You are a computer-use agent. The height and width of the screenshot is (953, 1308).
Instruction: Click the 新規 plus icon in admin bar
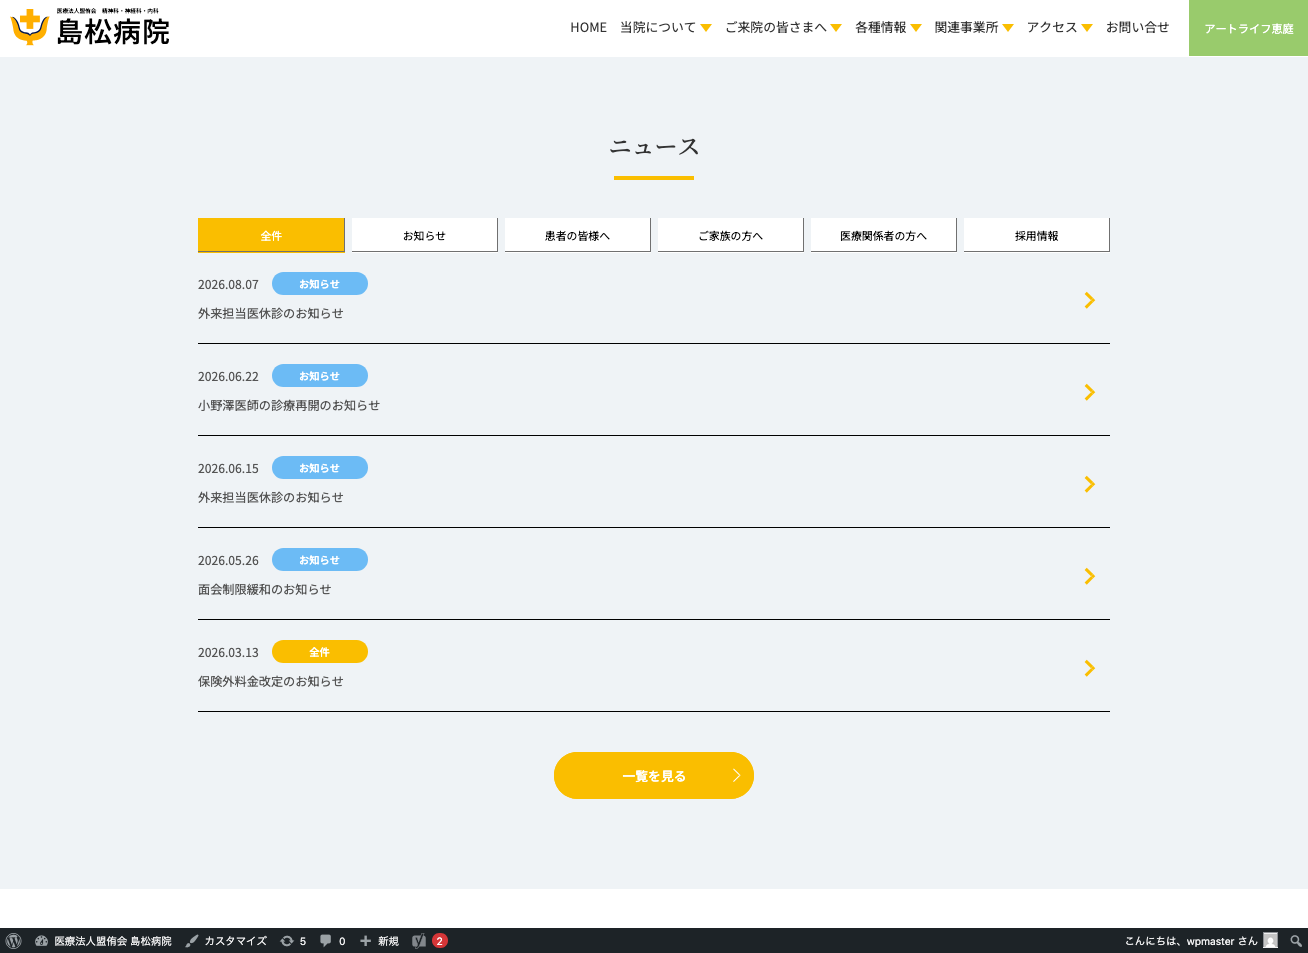click(x=366, y=941)
